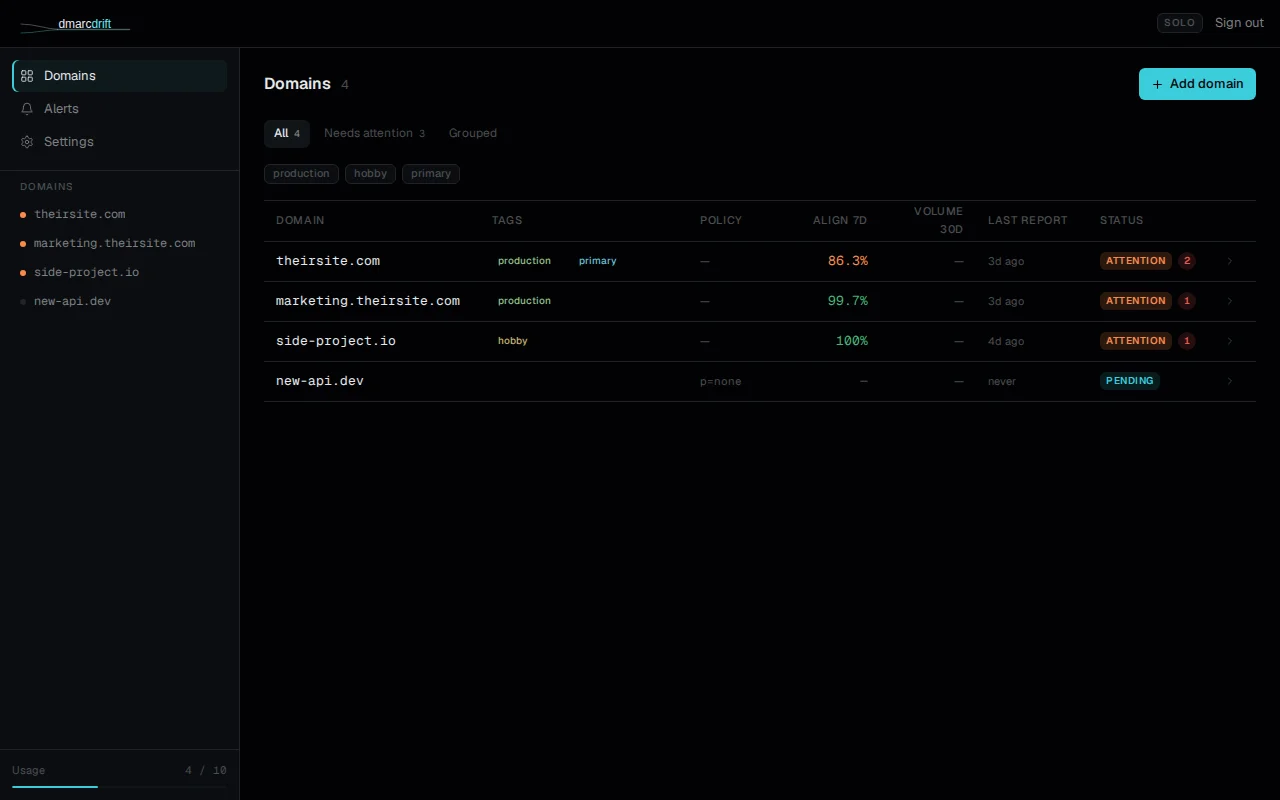Click the Settings gear icon

27,142
